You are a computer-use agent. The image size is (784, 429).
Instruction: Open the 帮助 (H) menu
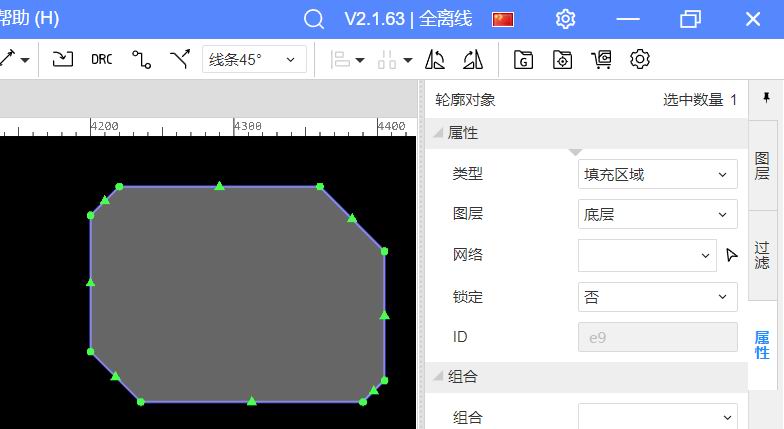(29, 19)
